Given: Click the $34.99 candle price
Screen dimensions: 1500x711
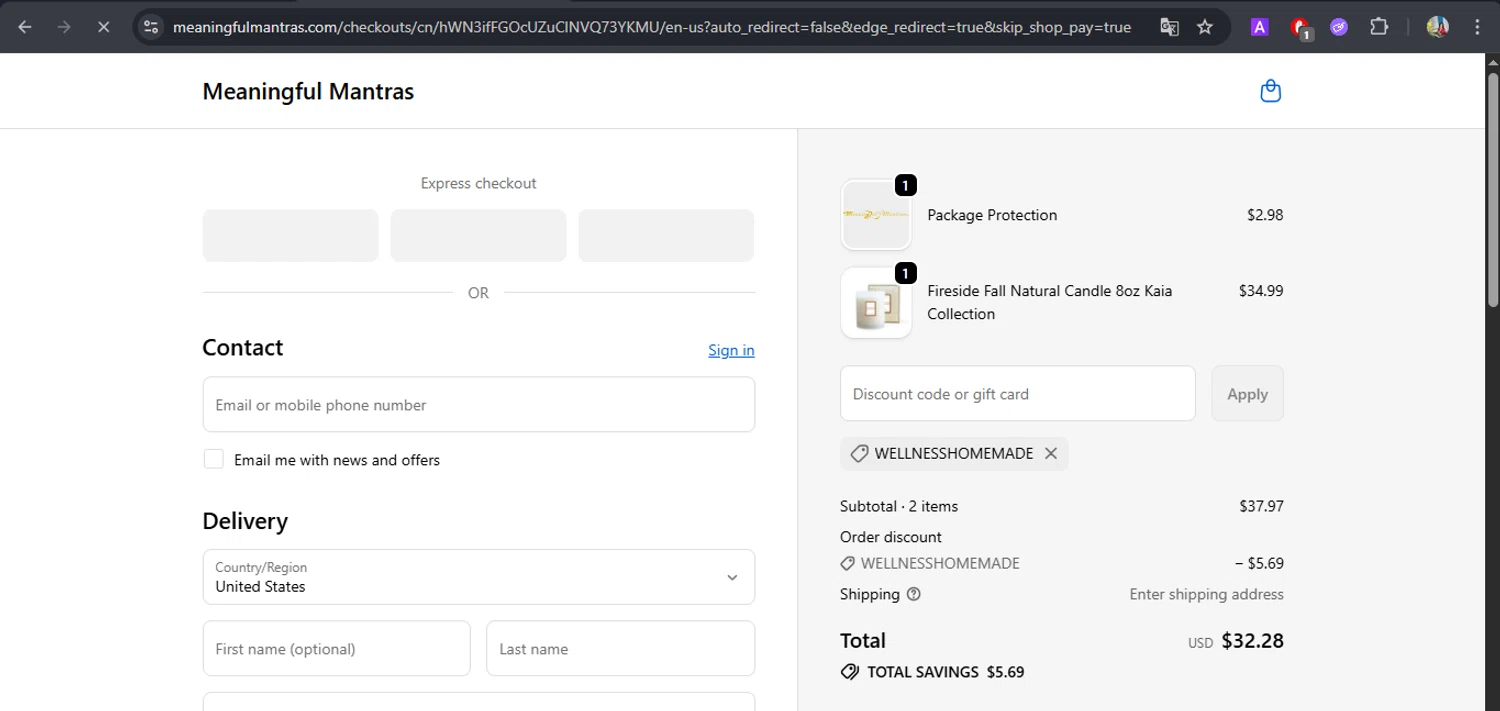Looking at the screenshot, I should [1261, 291].
